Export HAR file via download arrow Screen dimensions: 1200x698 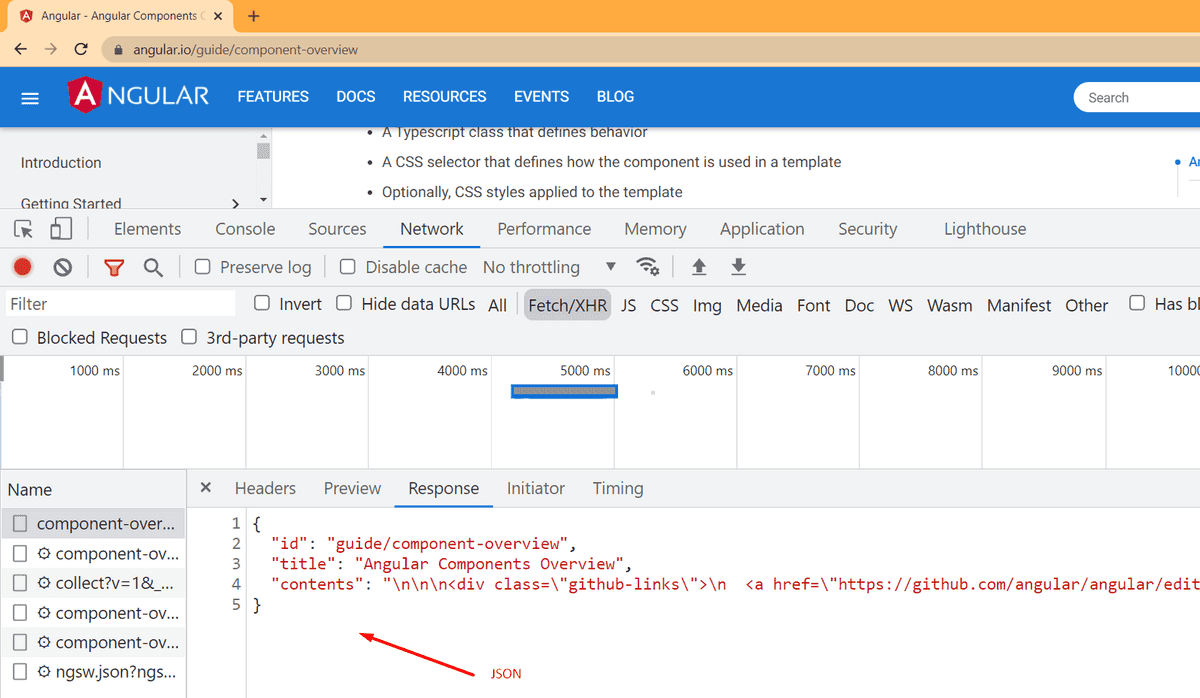738,266
